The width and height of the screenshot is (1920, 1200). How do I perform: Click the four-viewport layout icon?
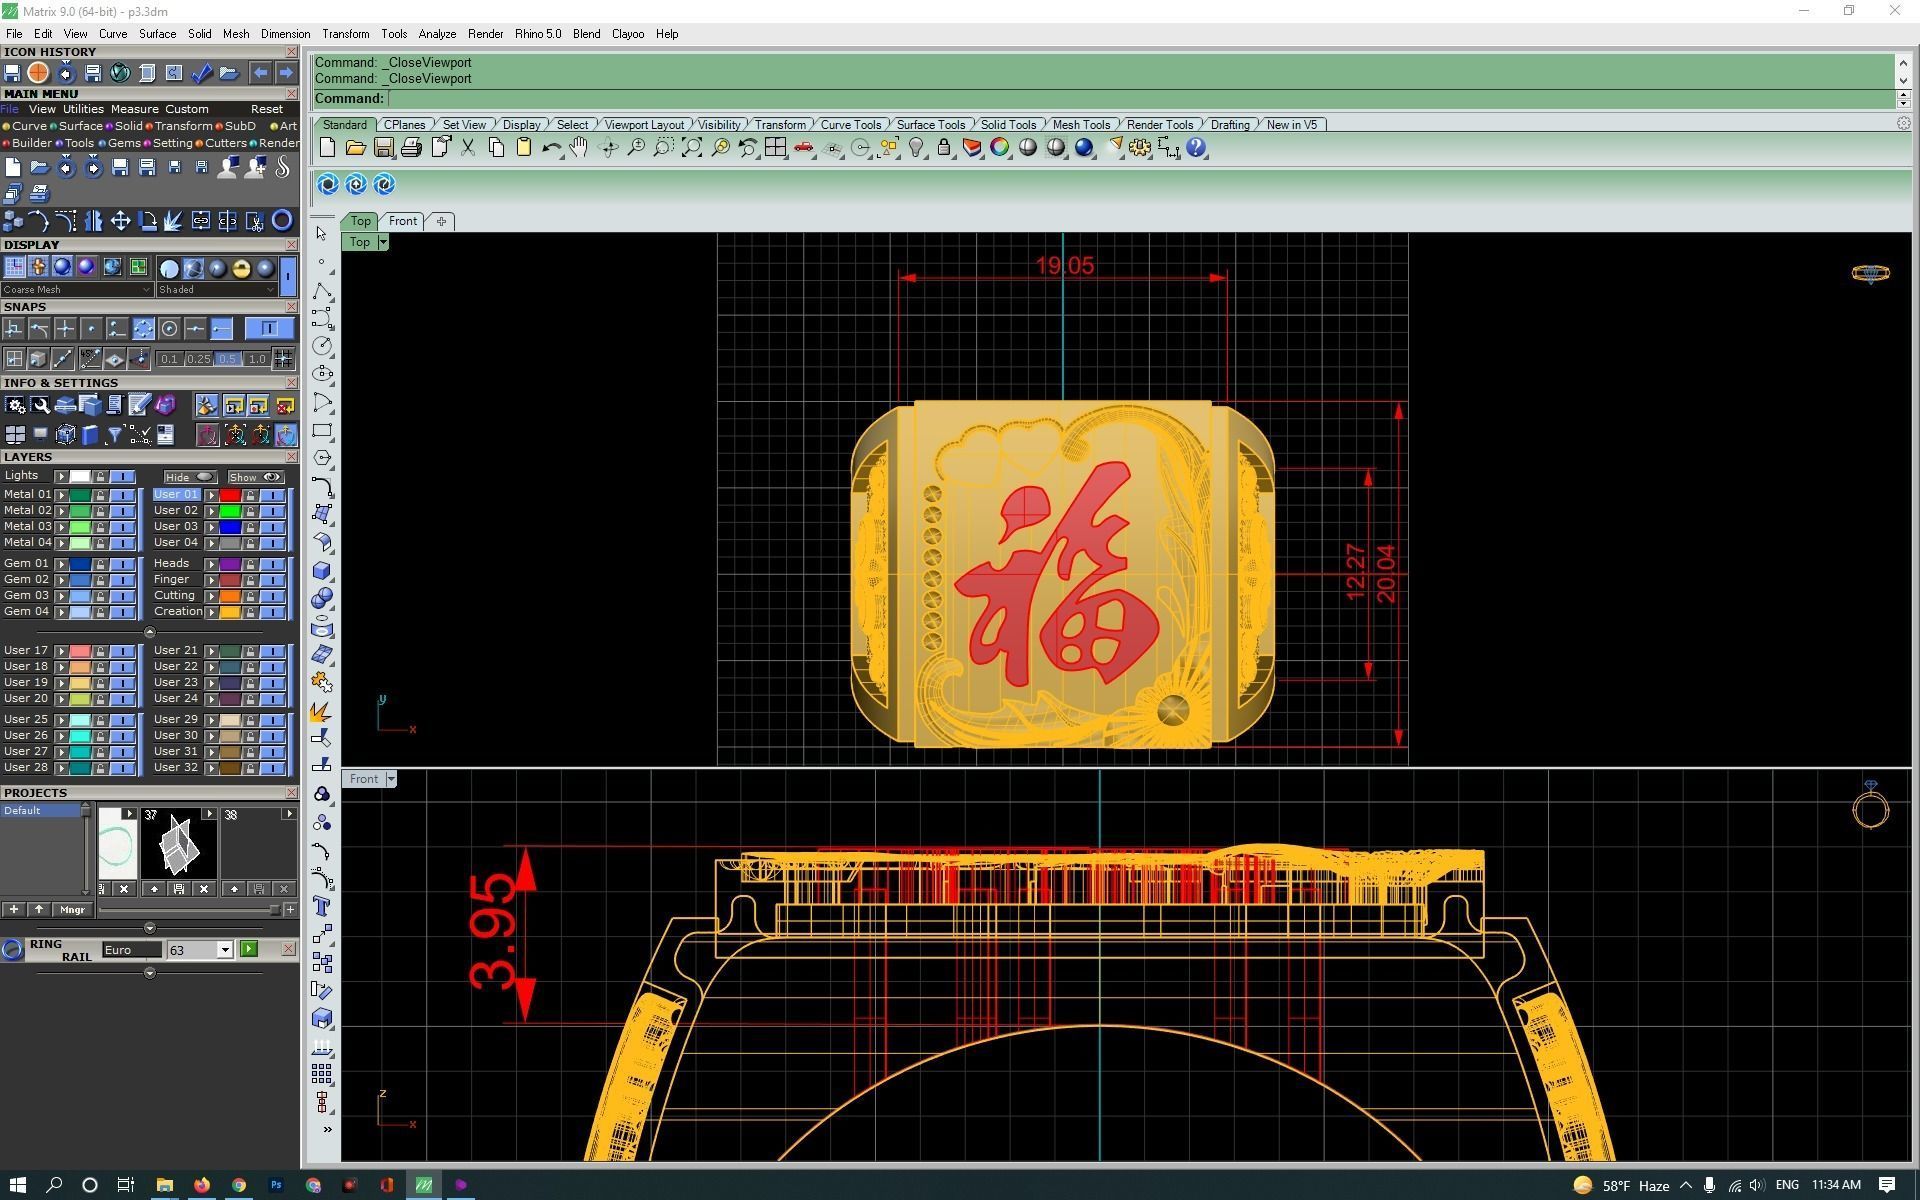click(x=775, y=148)
